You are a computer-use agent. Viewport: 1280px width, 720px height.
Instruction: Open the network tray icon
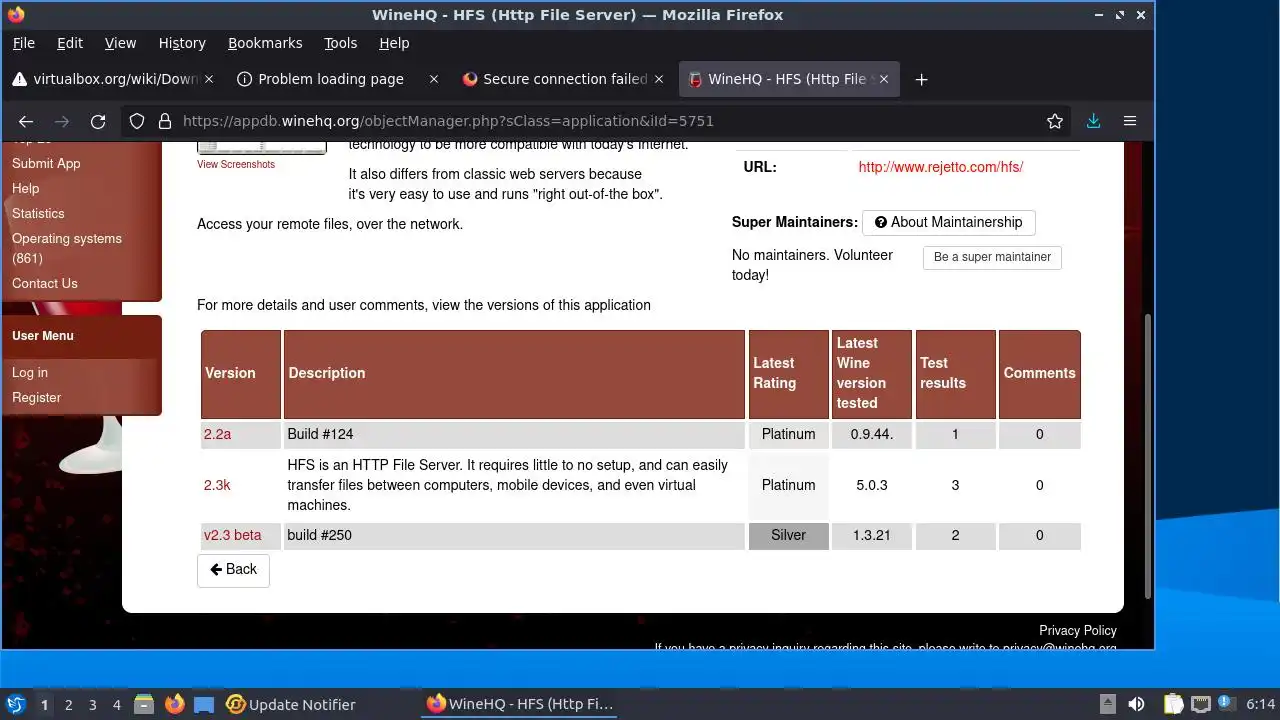[1201, 704]
